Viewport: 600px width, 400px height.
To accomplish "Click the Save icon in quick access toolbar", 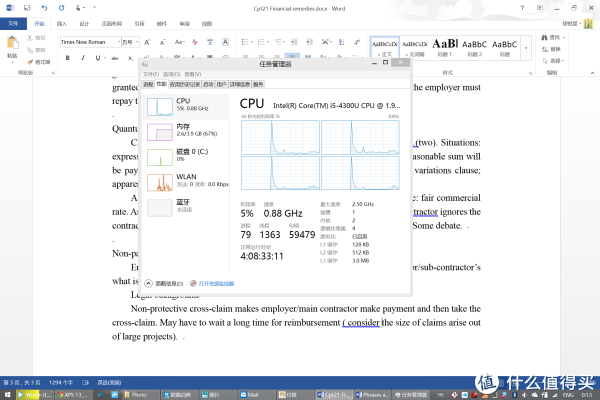I will (x=27, y=8).
